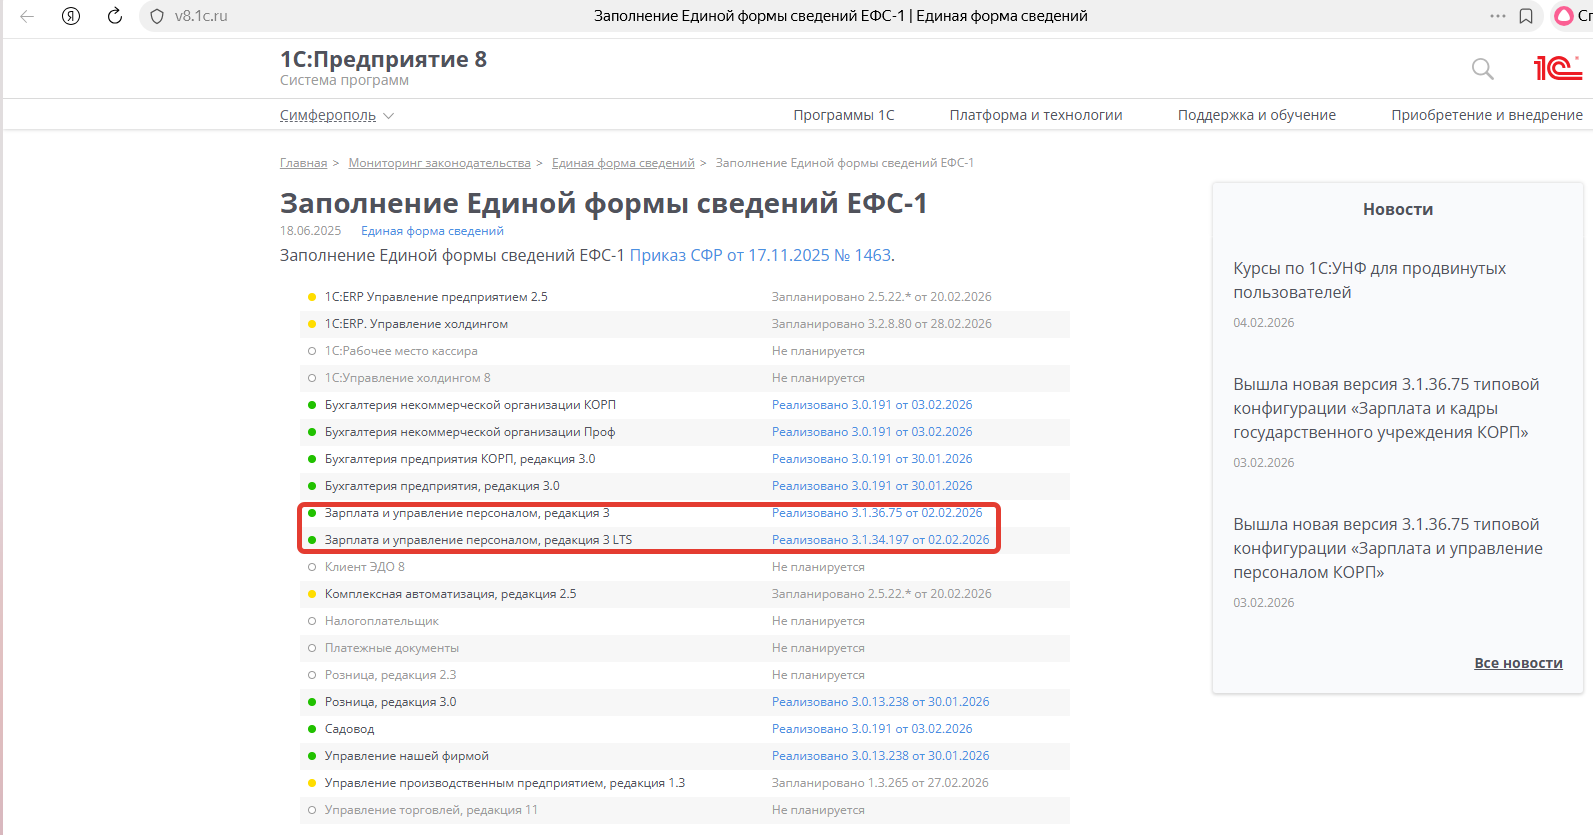Go to Главная breadcrumb link
This screenshot has height=835, width=1593.
tap(303, 163)
